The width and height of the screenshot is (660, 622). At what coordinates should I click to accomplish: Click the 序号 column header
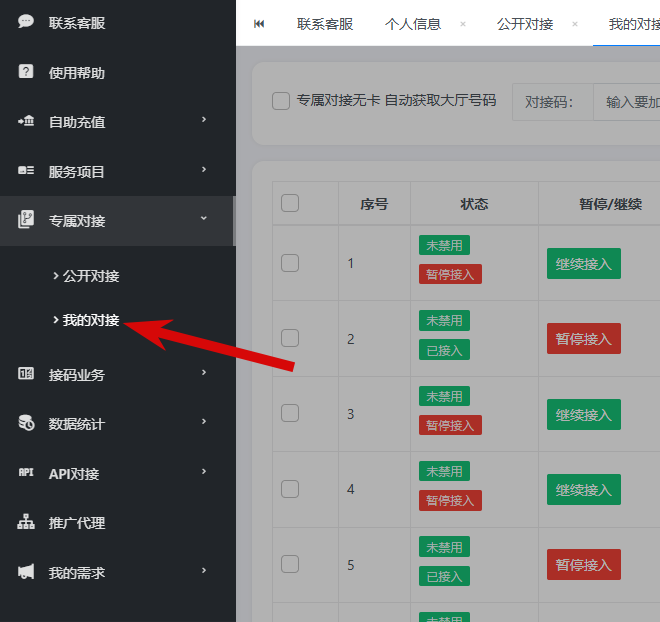pos(374,204)
